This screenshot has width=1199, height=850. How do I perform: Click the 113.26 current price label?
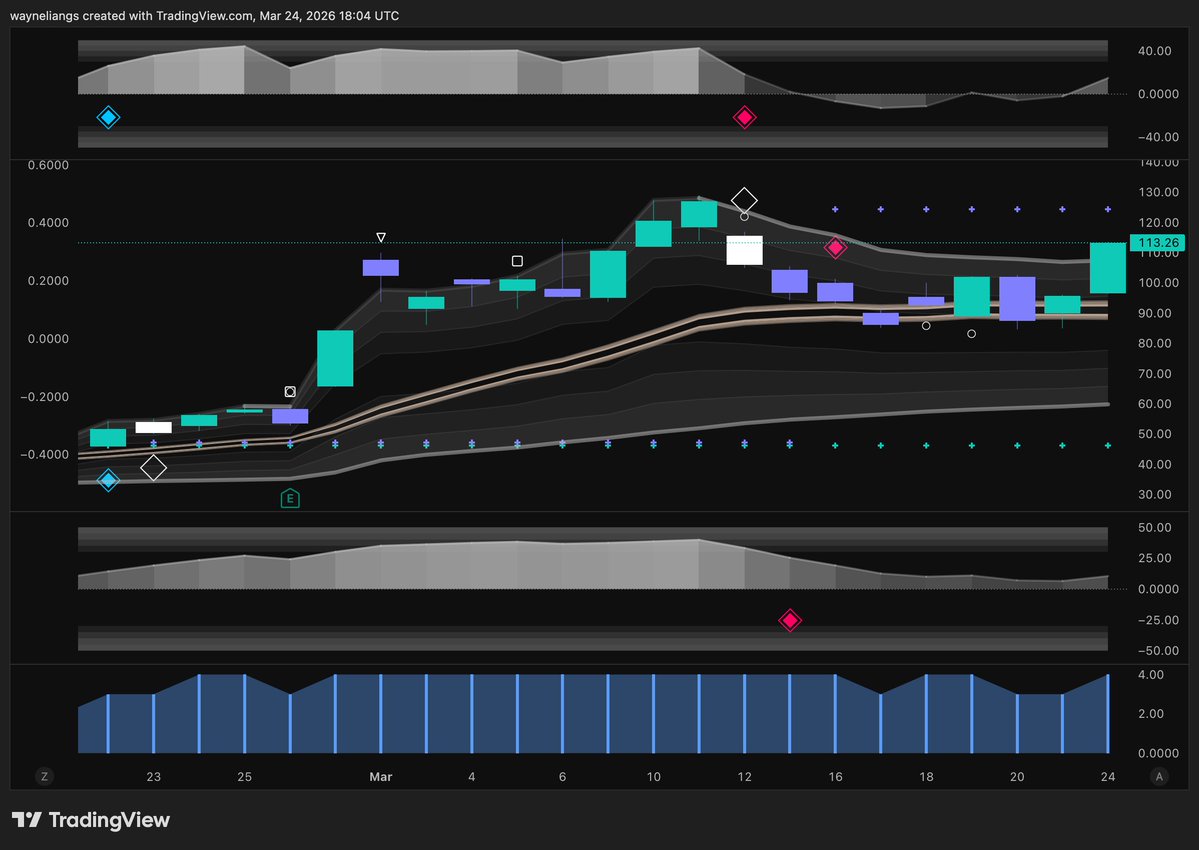click(1158, 243)
